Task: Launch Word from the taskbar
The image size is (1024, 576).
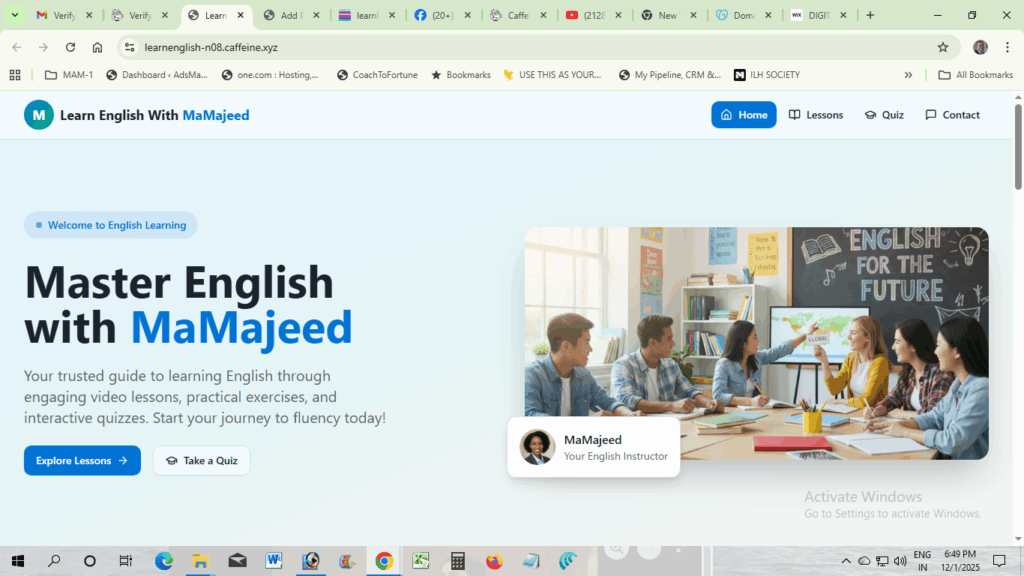Action: (x=274, y=560)
